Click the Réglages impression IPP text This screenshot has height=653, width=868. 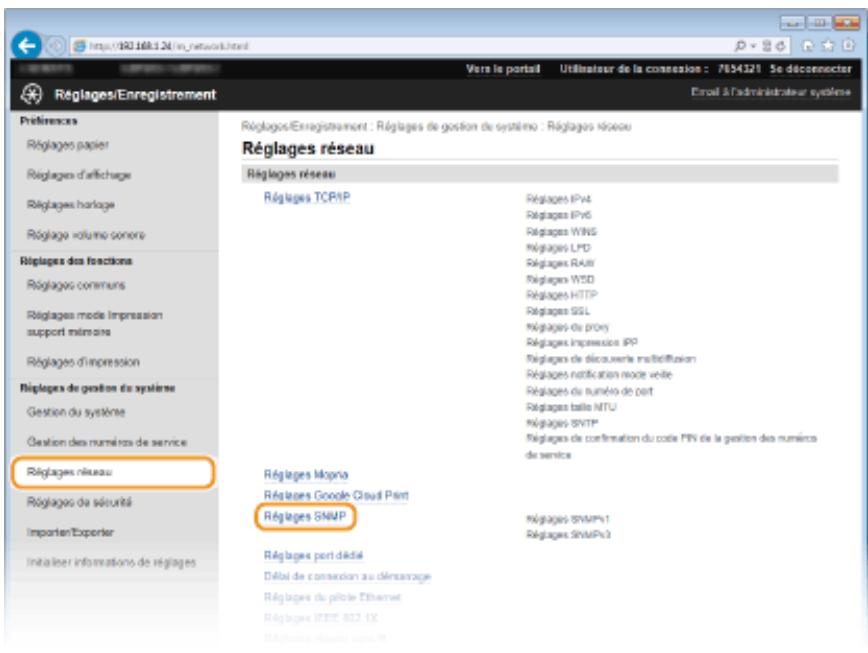pyautogui.click(x=582, y=343)
